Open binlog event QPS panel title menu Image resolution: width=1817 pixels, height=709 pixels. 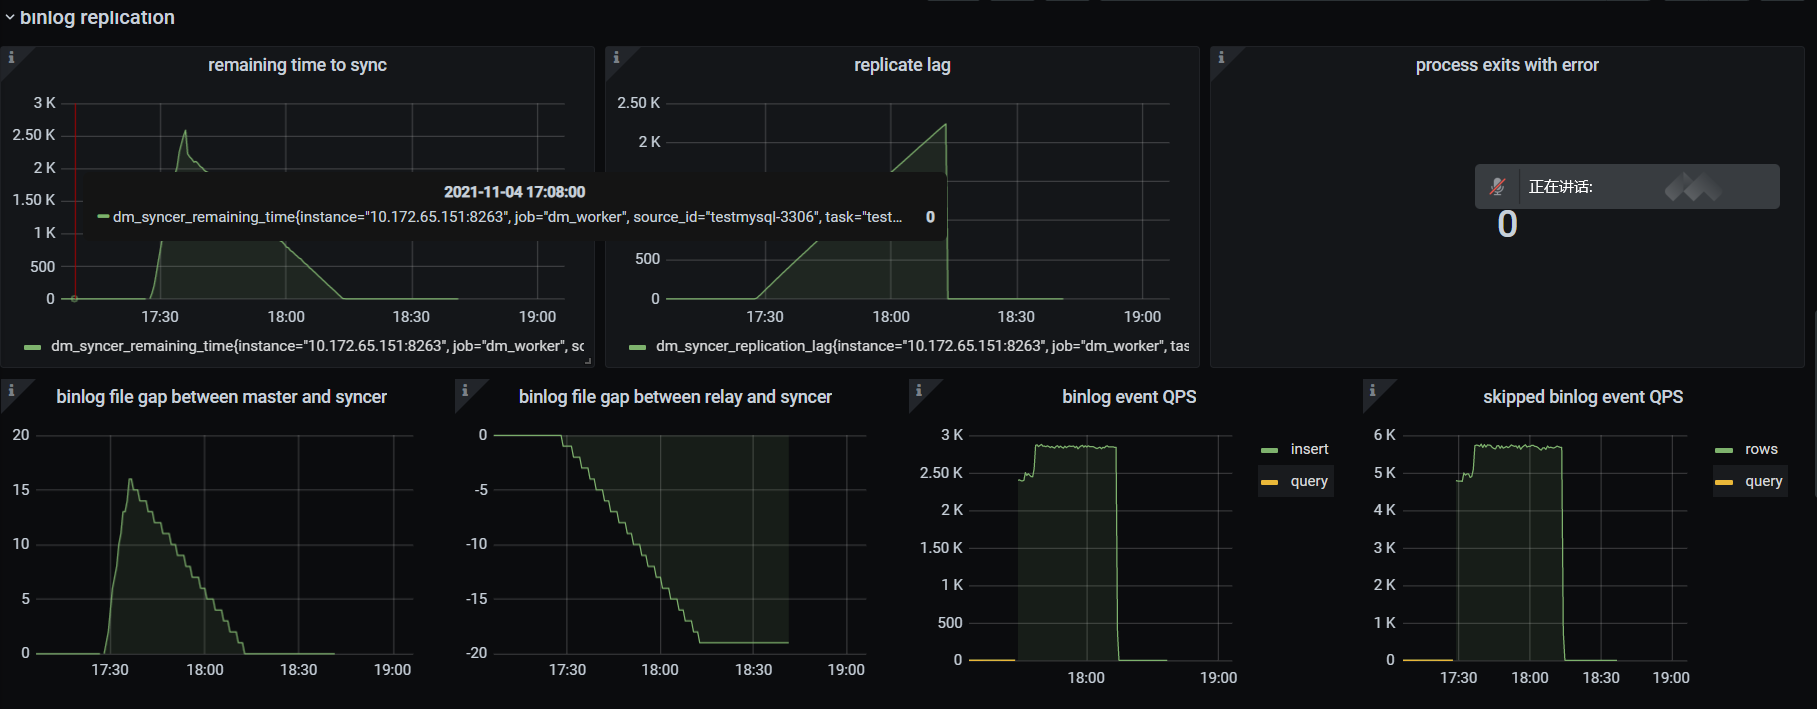[1129, 397]
